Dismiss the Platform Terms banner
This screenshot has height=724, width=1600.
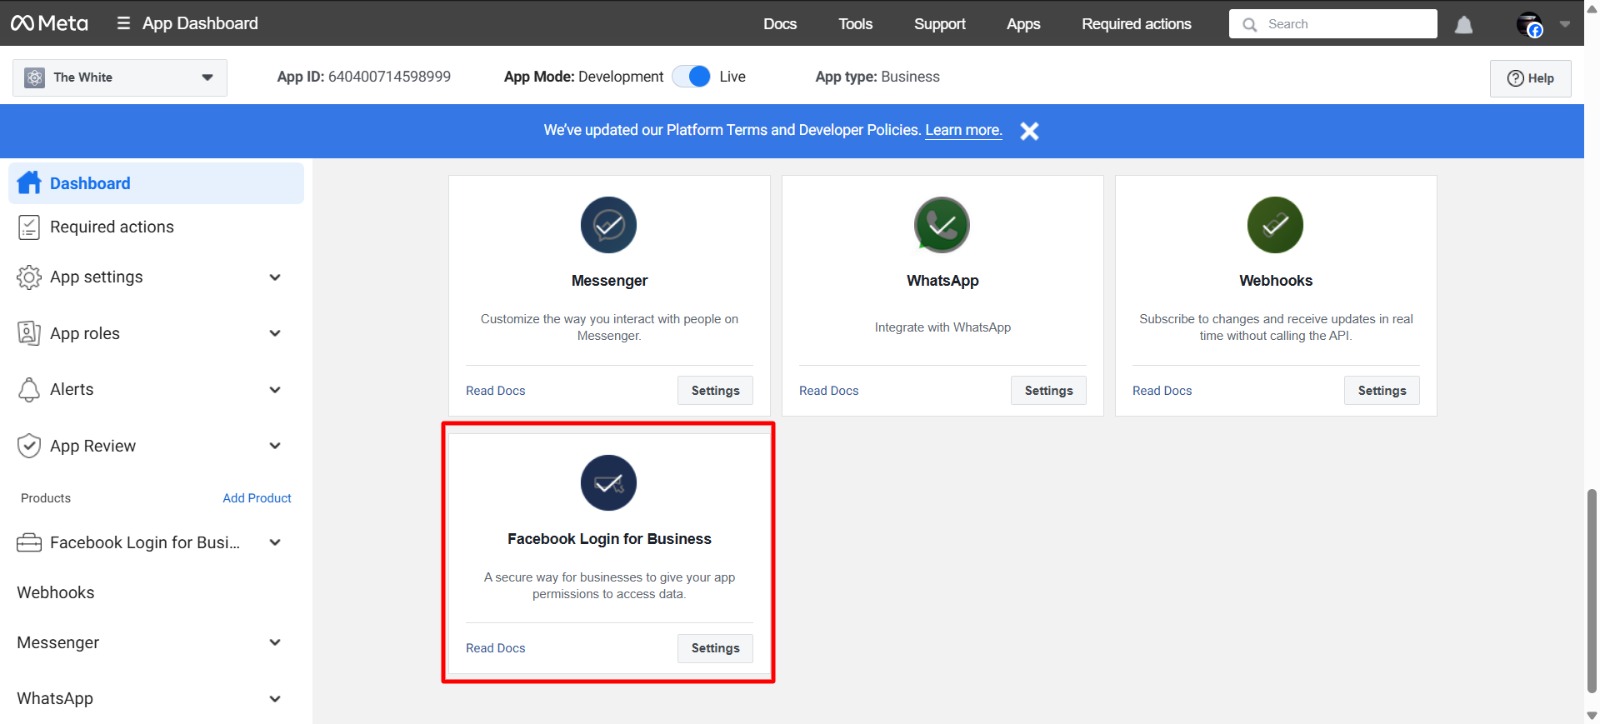point(1029,131)
